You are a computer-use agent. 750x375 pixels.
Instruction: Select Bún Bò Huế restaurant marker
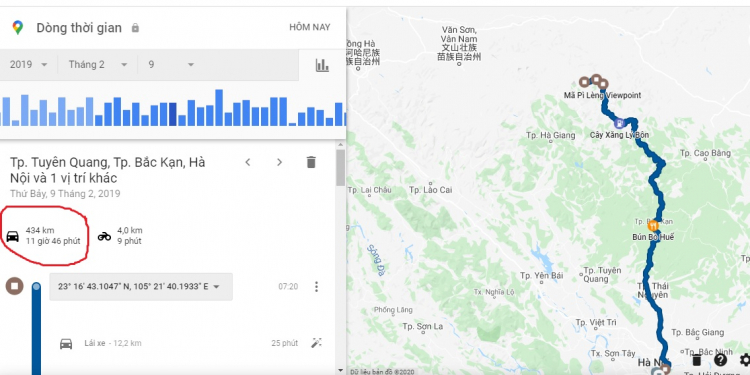pyautogui.click(x=653, y=225)
